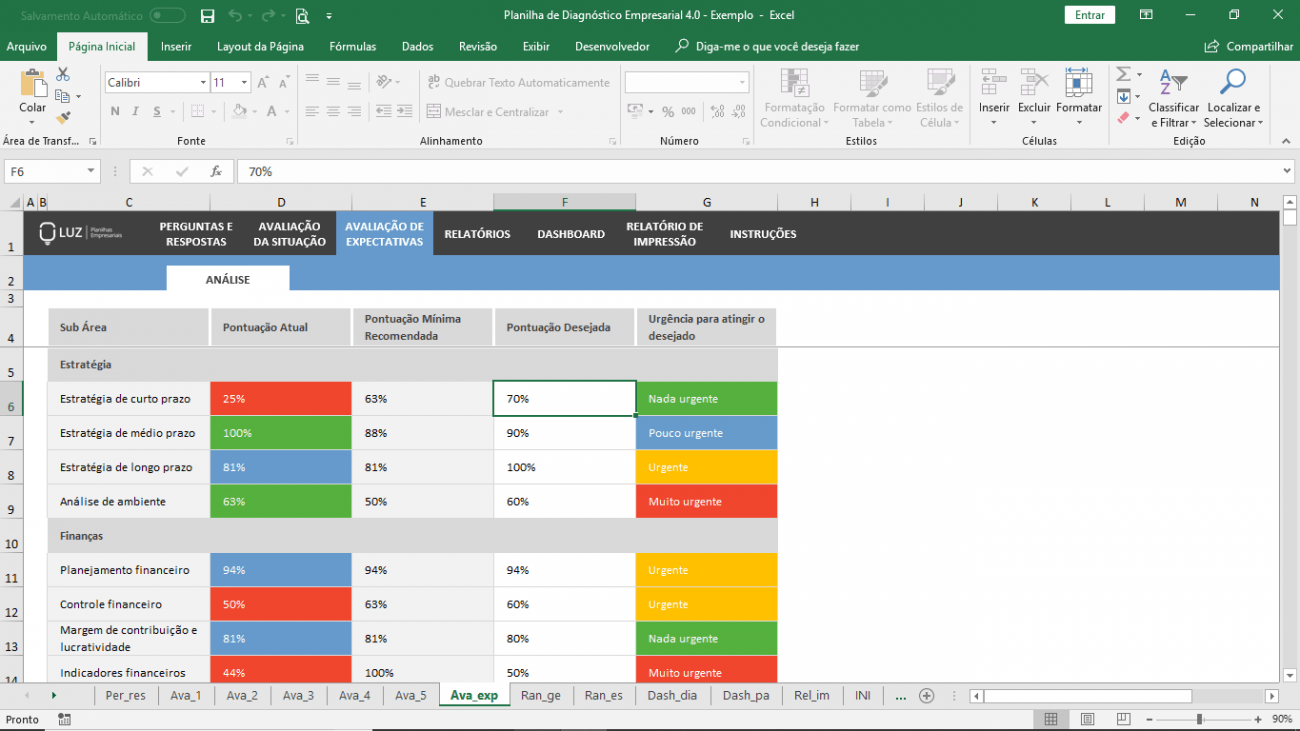Click the ANÁLISE button
The image size is (1300, 731).
pos(228,279)
